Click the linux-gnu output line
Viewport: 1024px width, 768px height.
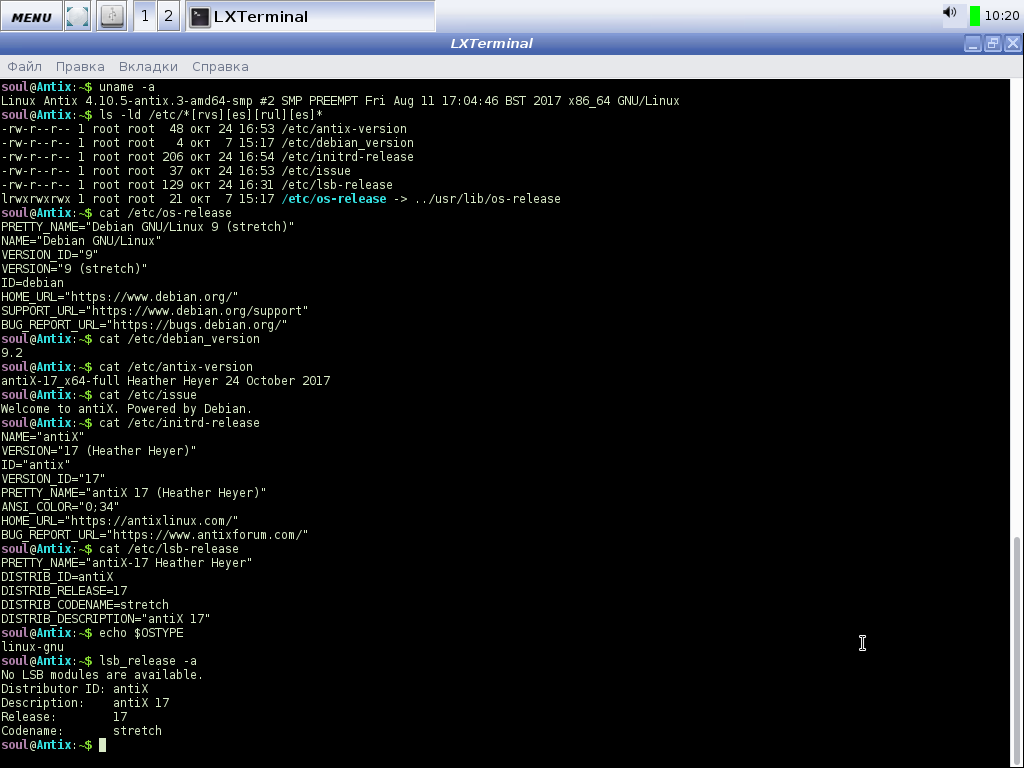pos(32,647)
